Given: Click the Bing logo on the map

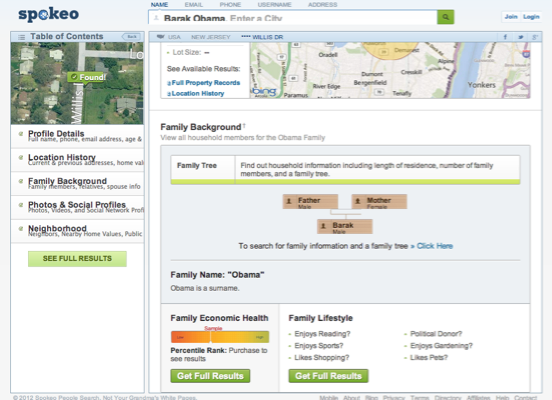Looking at the screenshot, I should pos(264,91).
